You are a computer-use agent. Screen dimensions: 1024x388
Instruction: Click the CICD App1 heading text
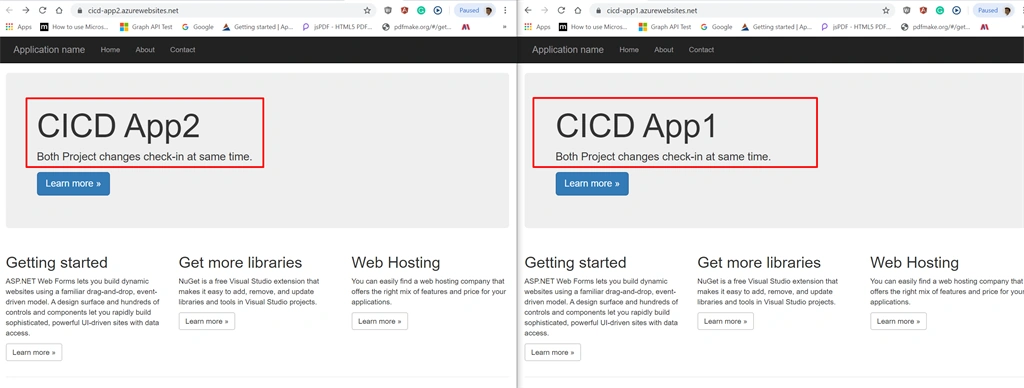636,125
